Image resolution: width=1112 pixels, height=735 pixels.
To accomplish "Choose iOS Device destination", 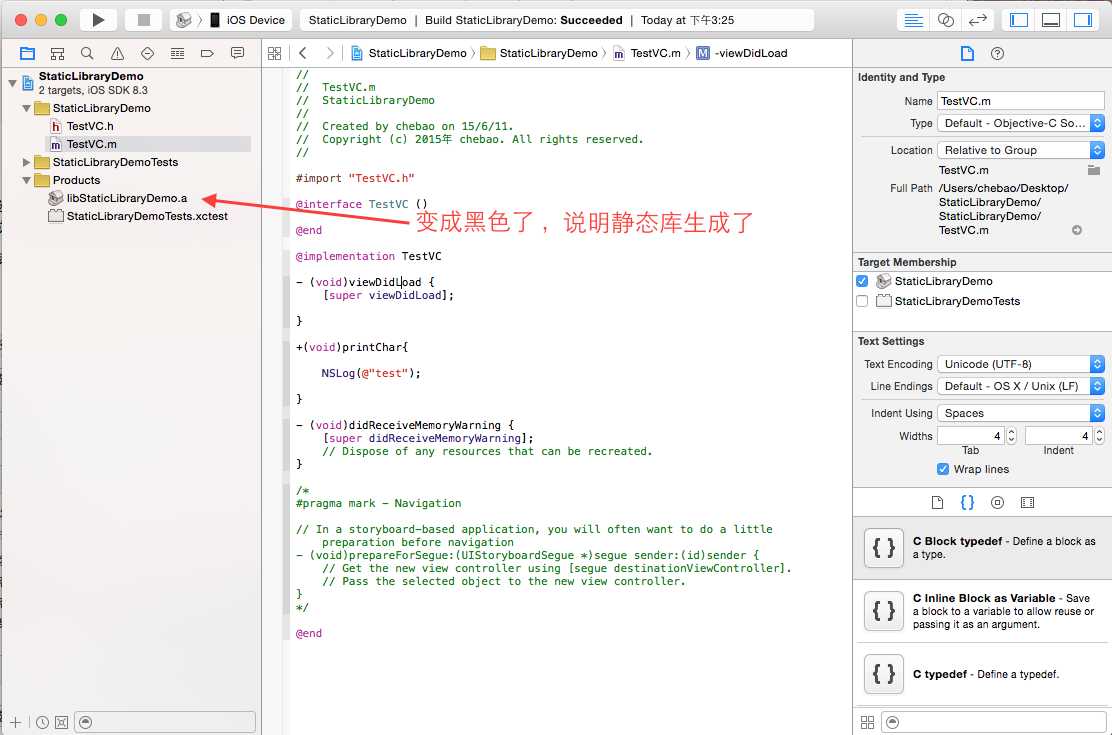I will tap(248, 20).
